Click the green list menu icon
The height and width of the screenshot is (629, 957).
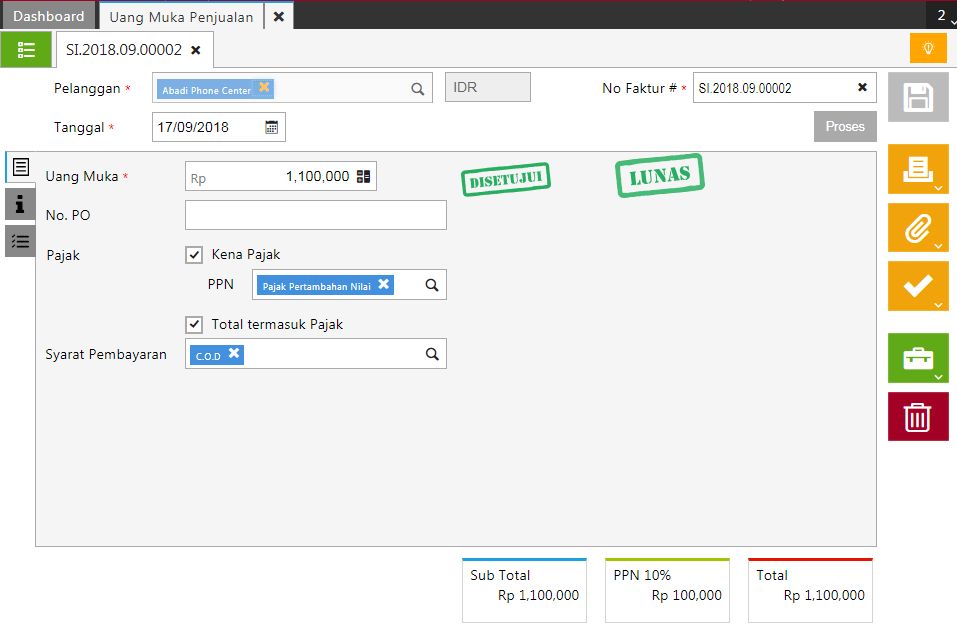click(x=26, y=49)
